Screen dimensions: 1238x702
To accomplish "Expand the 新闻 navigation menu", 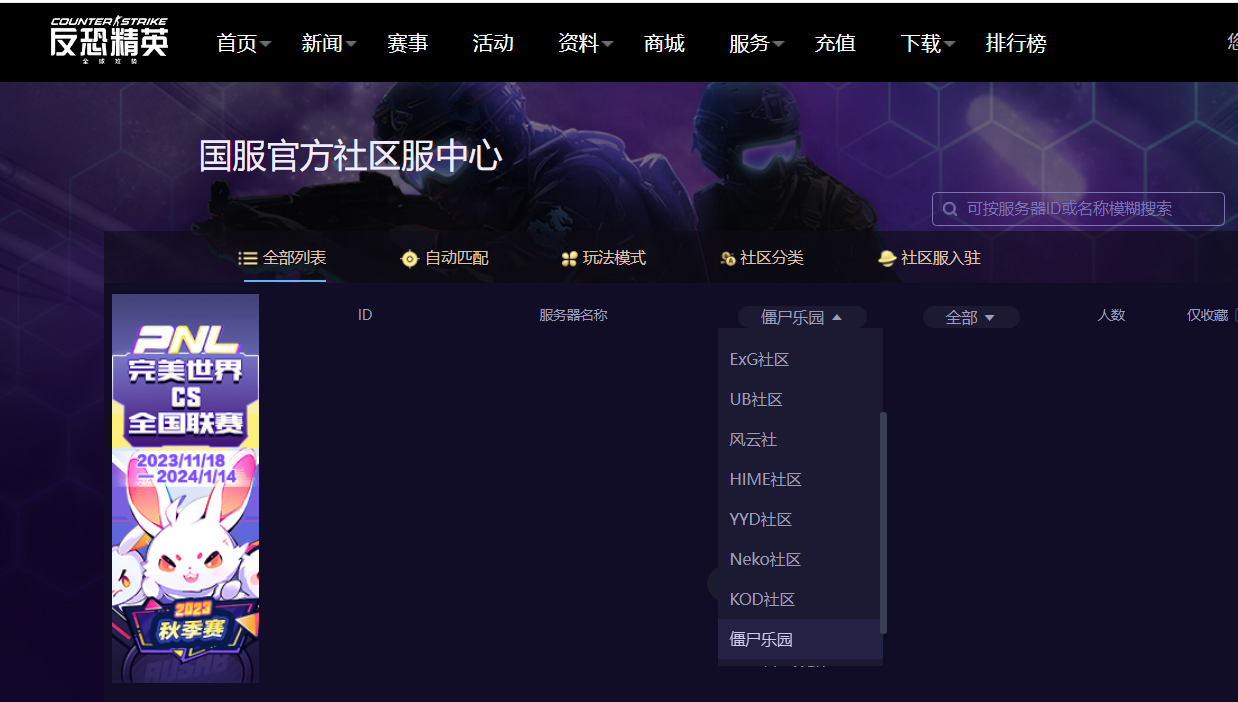I will [329, 43].
